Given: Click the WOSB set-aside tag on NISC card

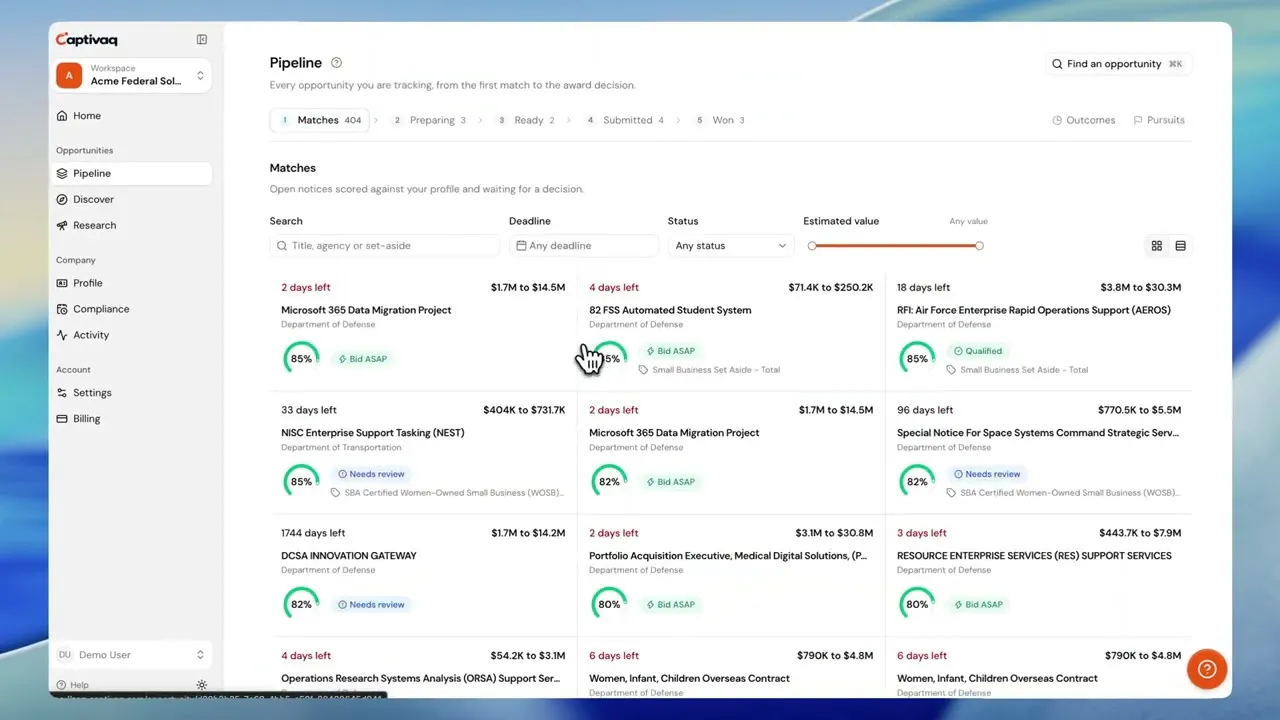Looking at the screenshot, I should click(x=448, y=493).
